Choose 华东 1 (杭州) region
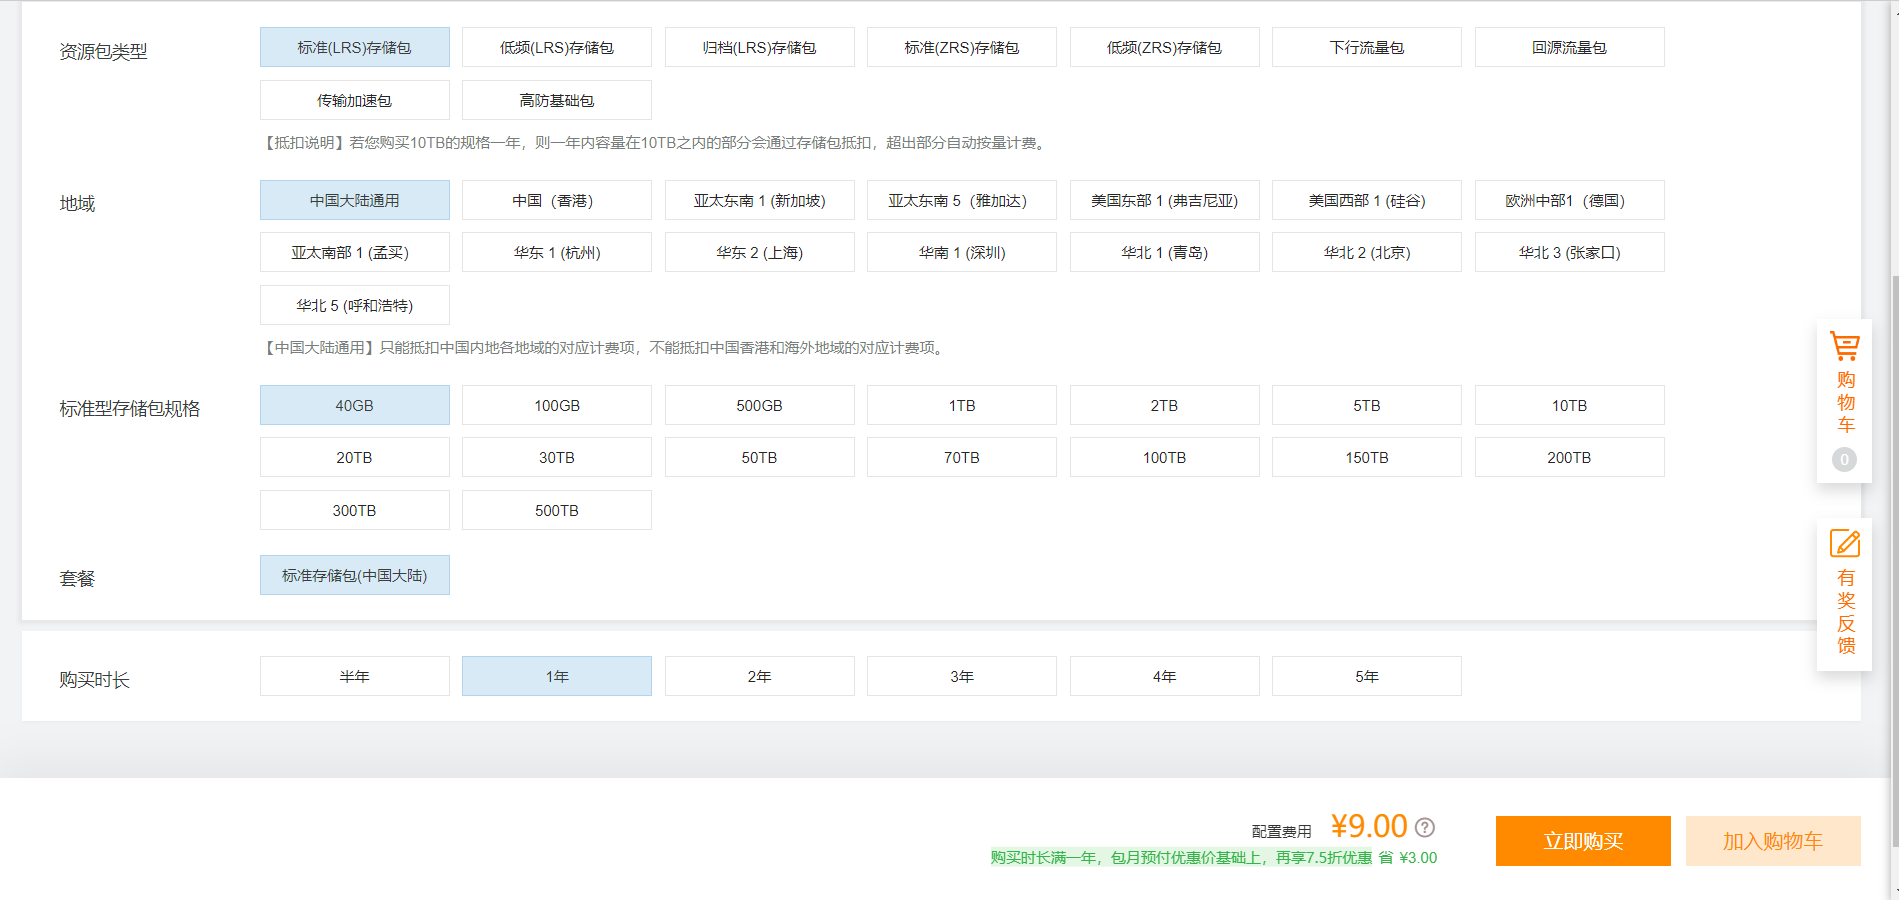1899x900 pixels. pyautogui.click(x=557, y=252)
